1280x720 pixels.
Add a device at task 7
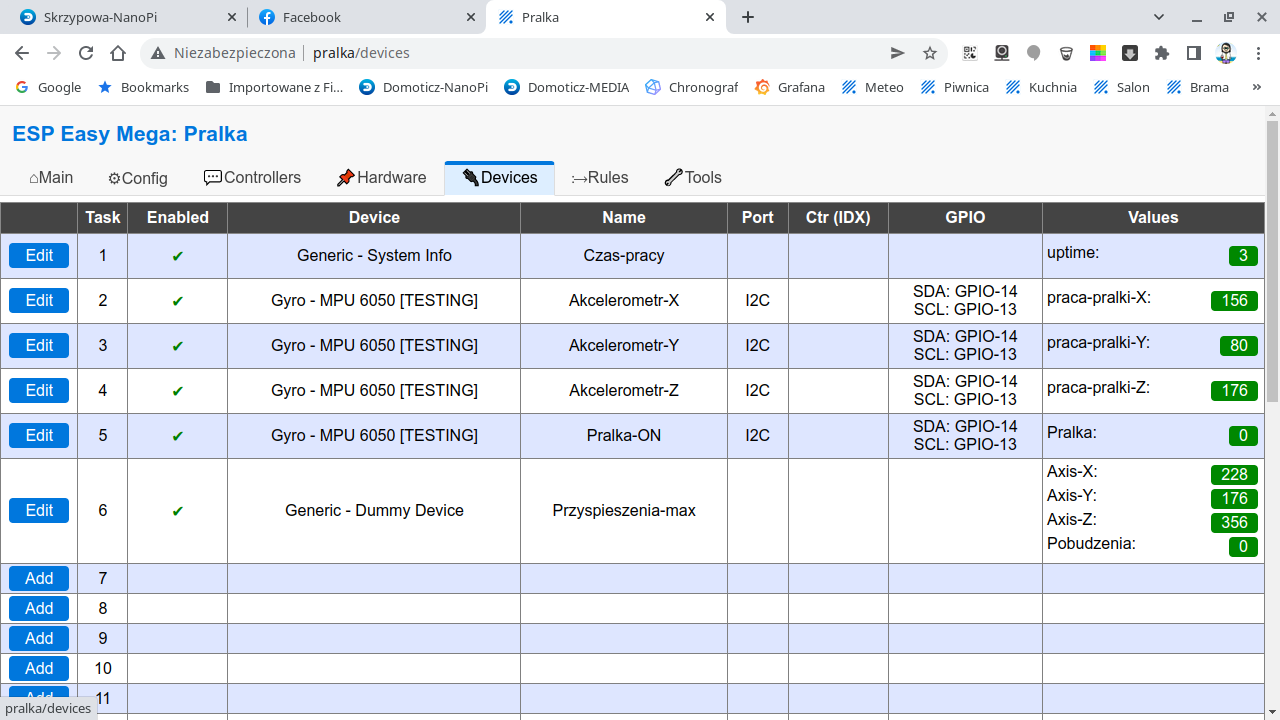point(39,579)
